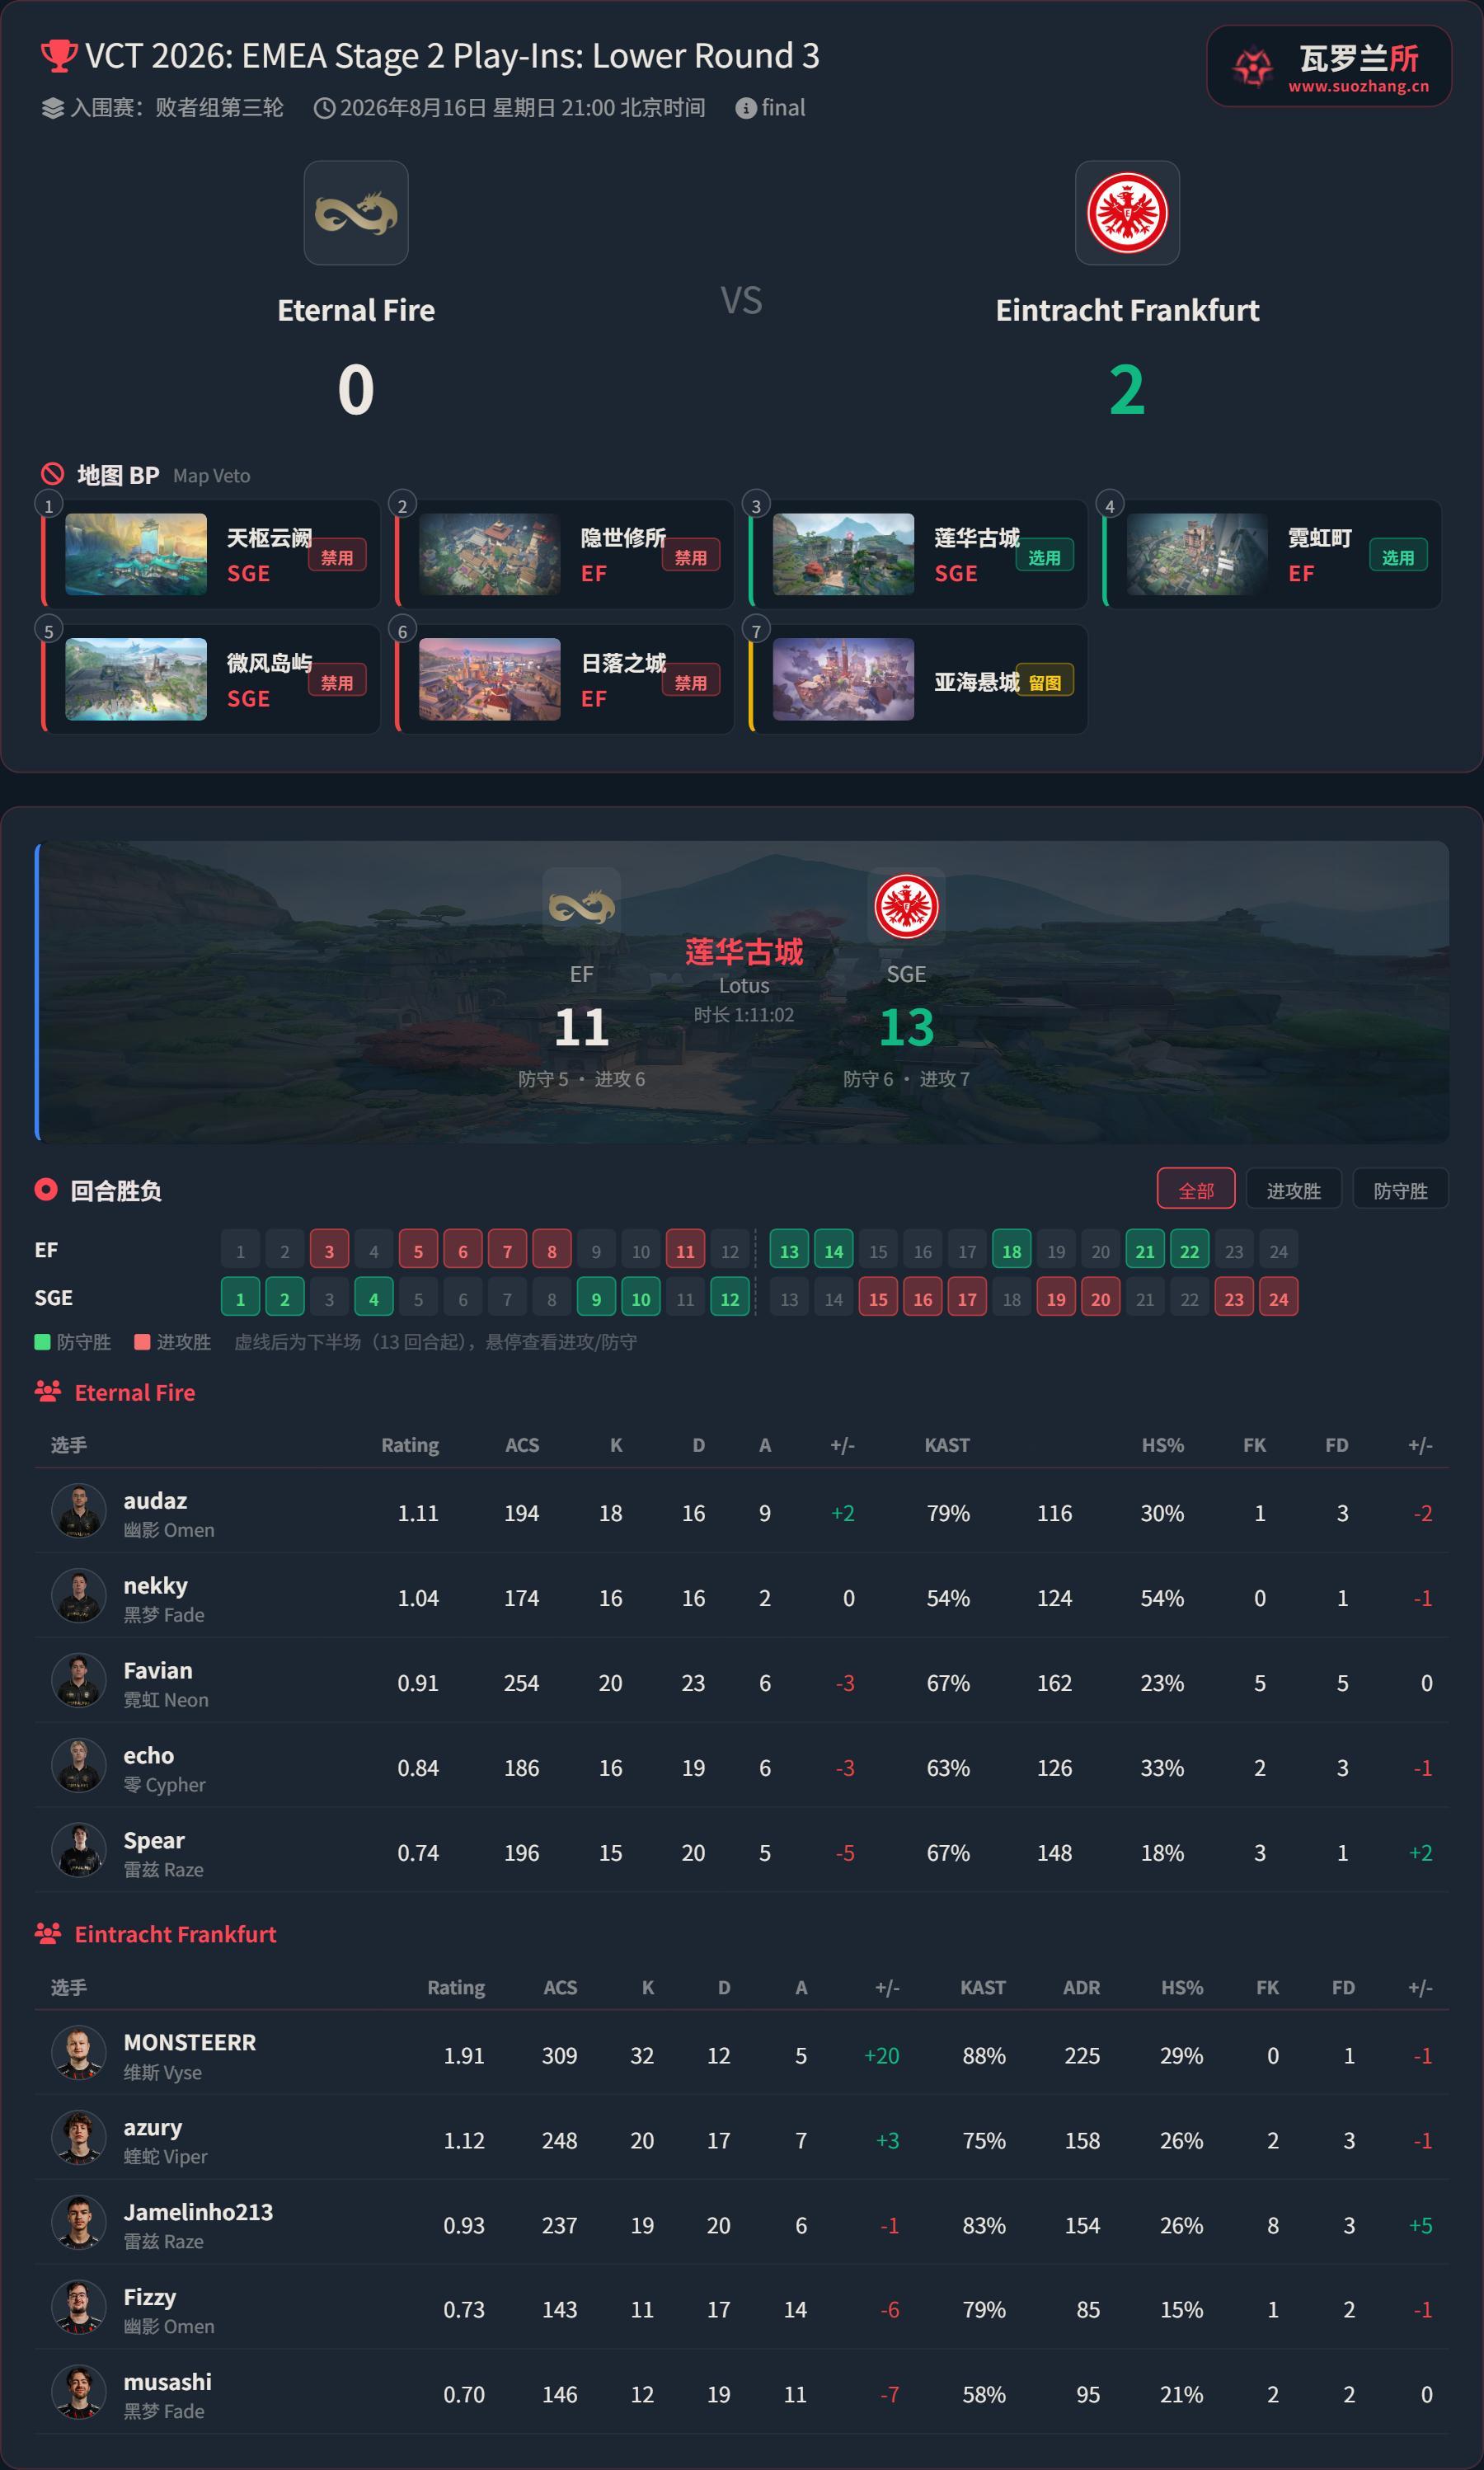Click the layers icon before 入围赛
Viewport: 1484px width, 2470px height.
pos(52,108)
